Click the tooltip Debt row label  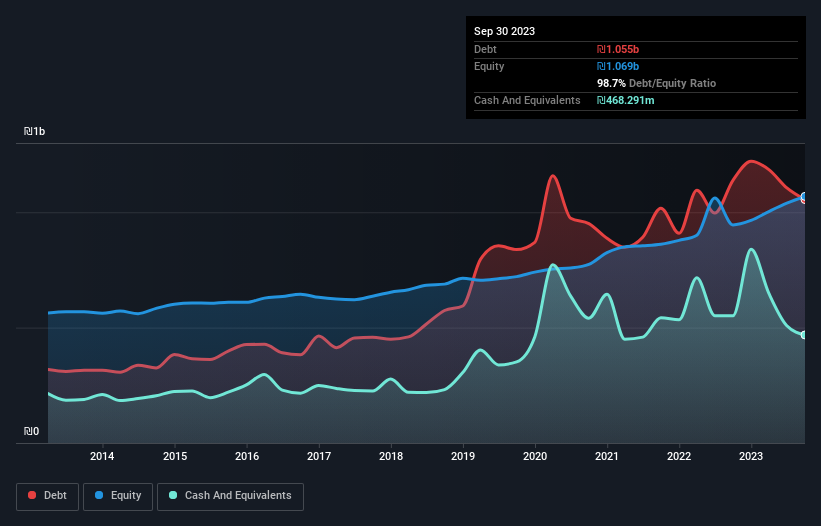click(x=485, y=49)
